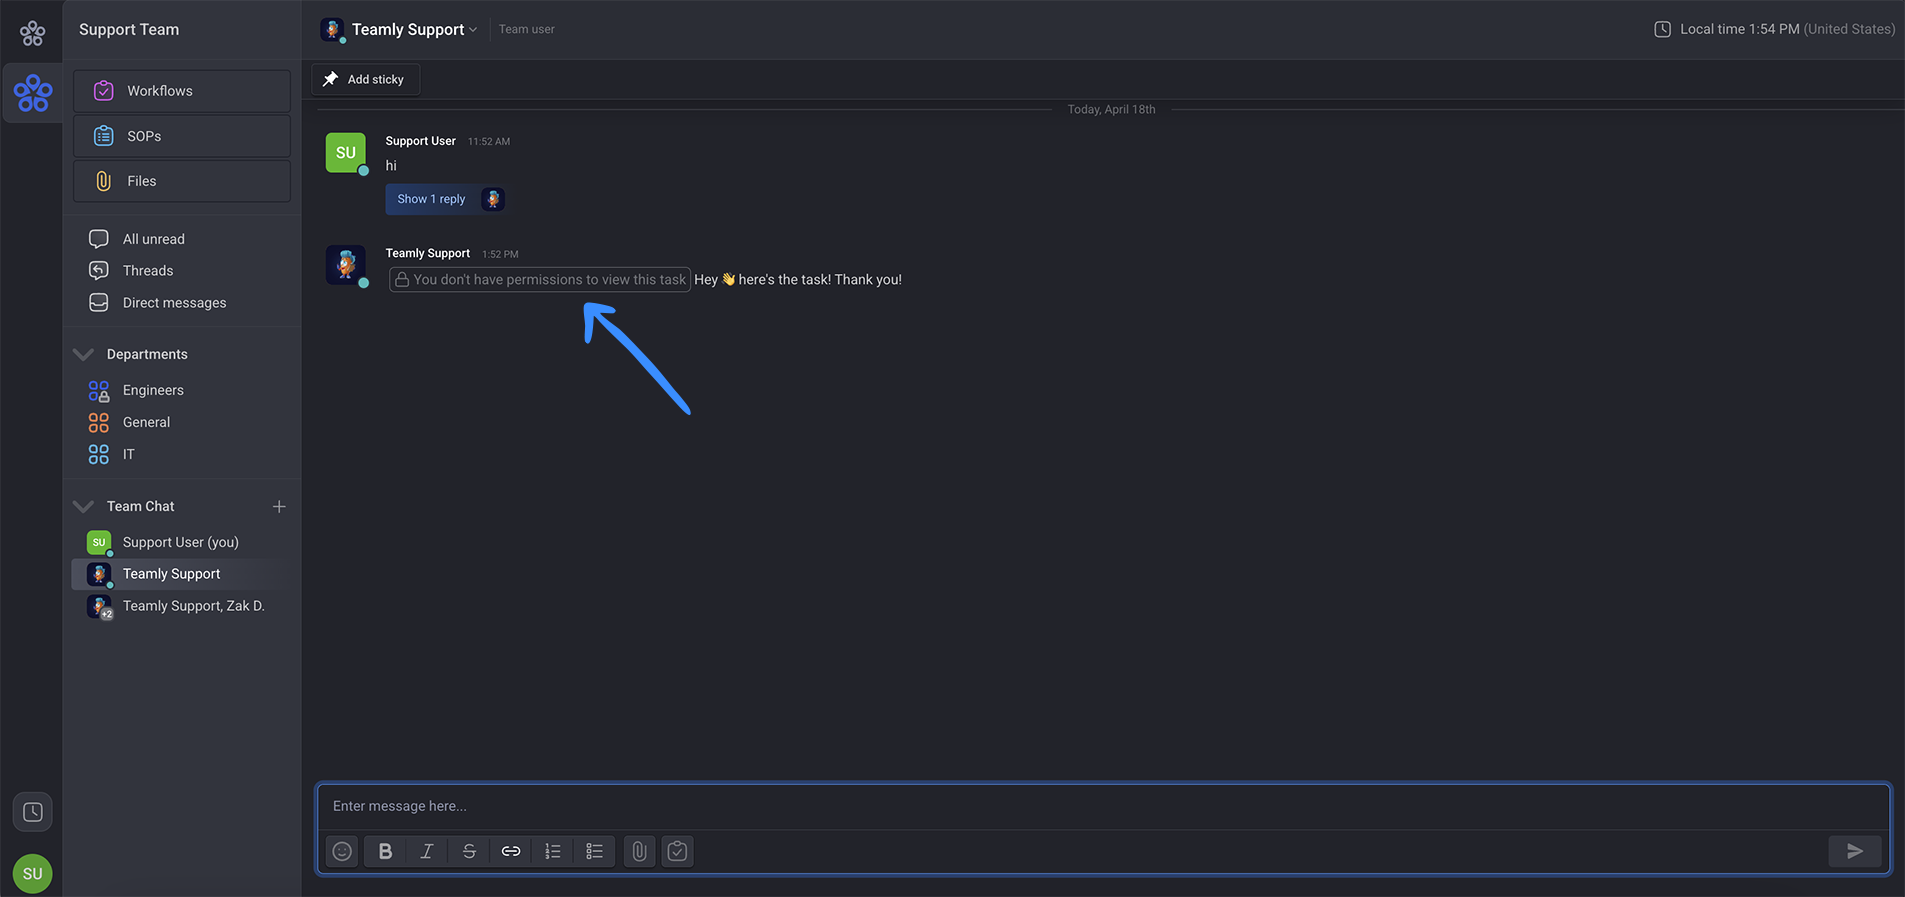Viewport: 1905px width, 897px height.
Task: Click the Support User sender name
Action: tap(421, 141)
